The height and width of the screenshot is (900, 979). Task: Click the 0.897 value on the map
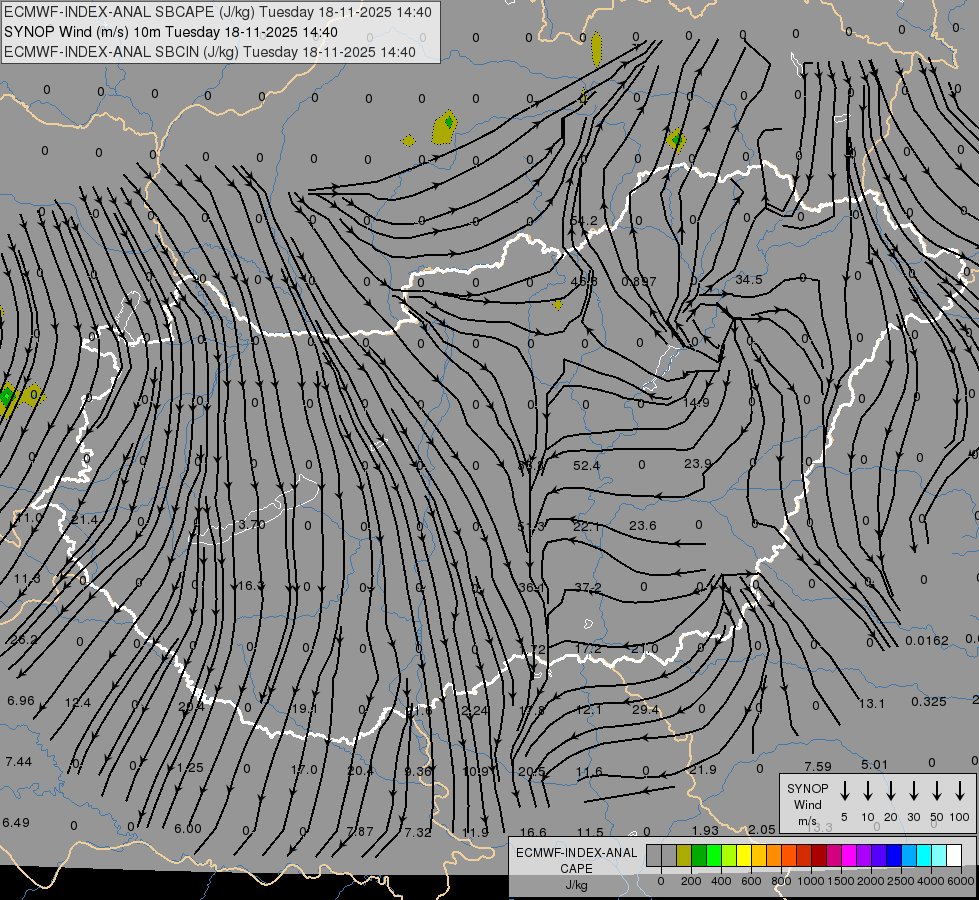tap(639, 281)
